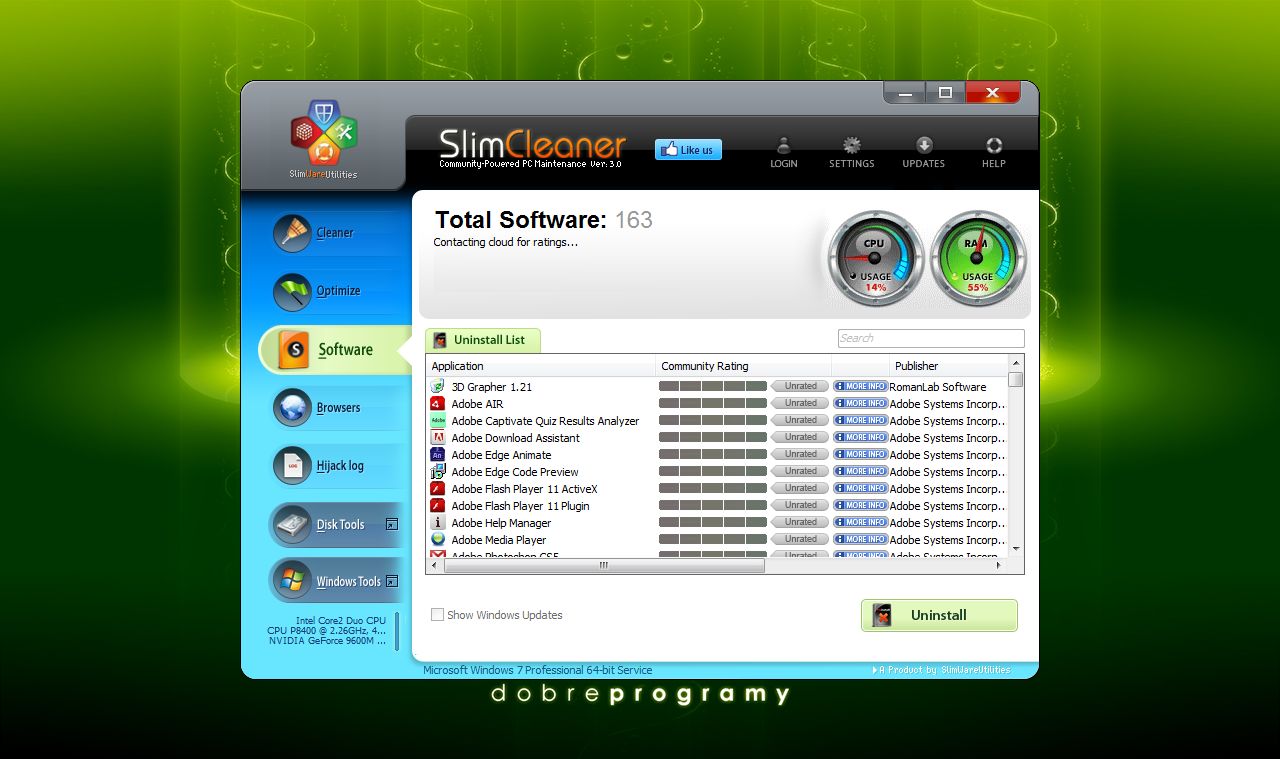Sort by the Application column header
Viewport: 1280px width, 759px height.
tap(541, 366)
